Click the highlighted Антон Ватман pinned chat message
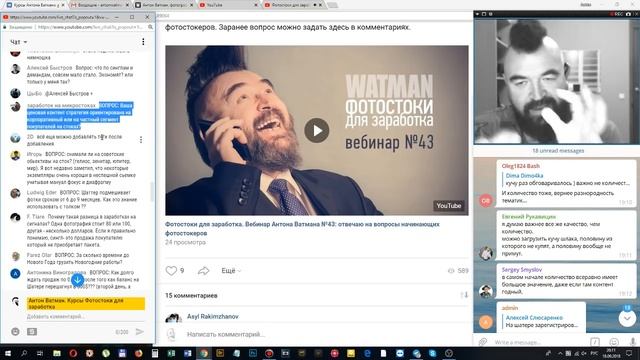 (x=86, y=303)
